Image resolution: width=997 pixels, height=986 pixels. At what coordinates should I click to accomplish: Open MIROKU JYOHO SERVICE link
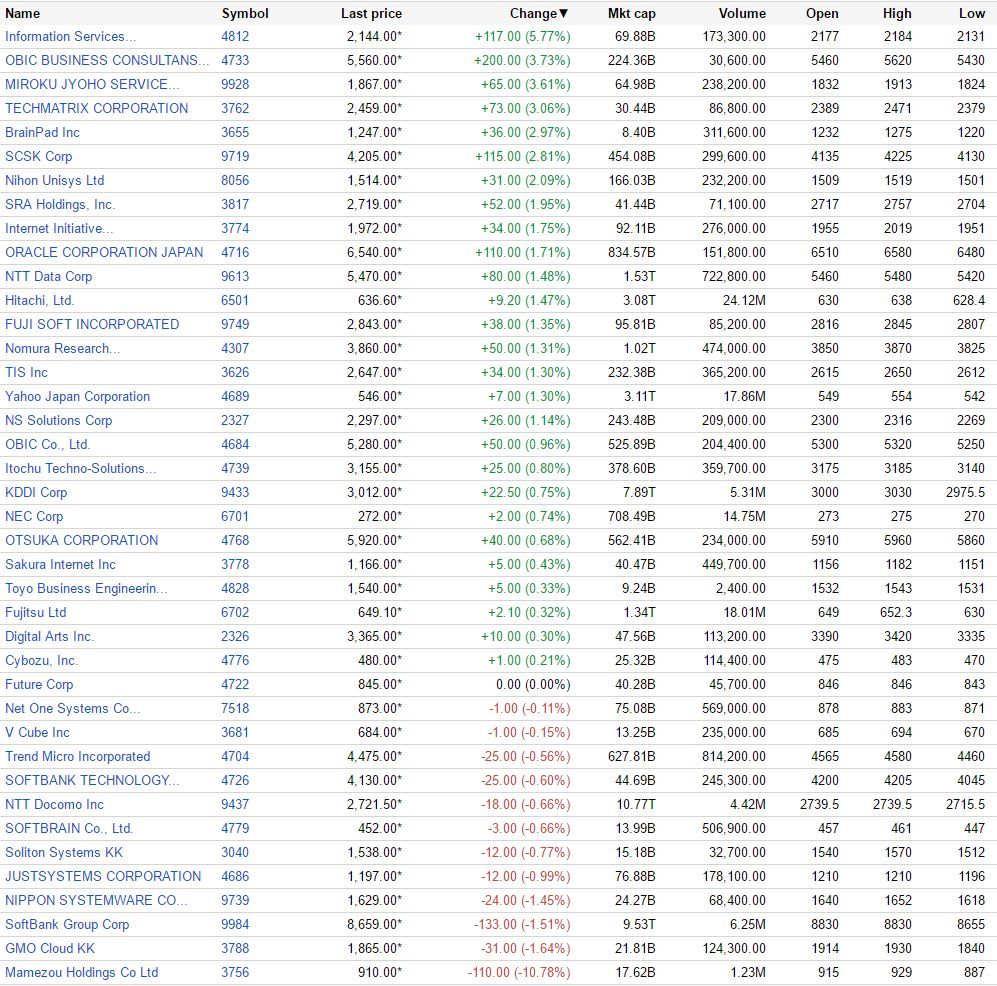(92, 85)
